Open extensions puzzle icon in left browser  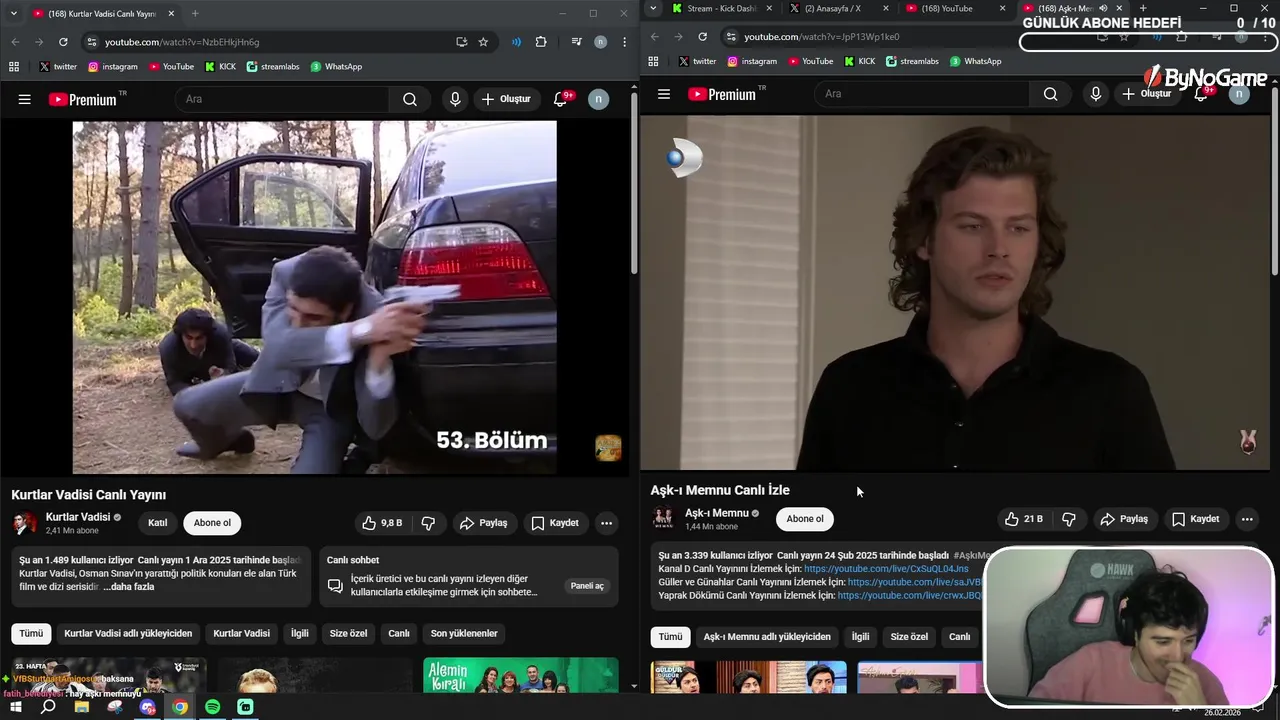[x=541, y=42]
